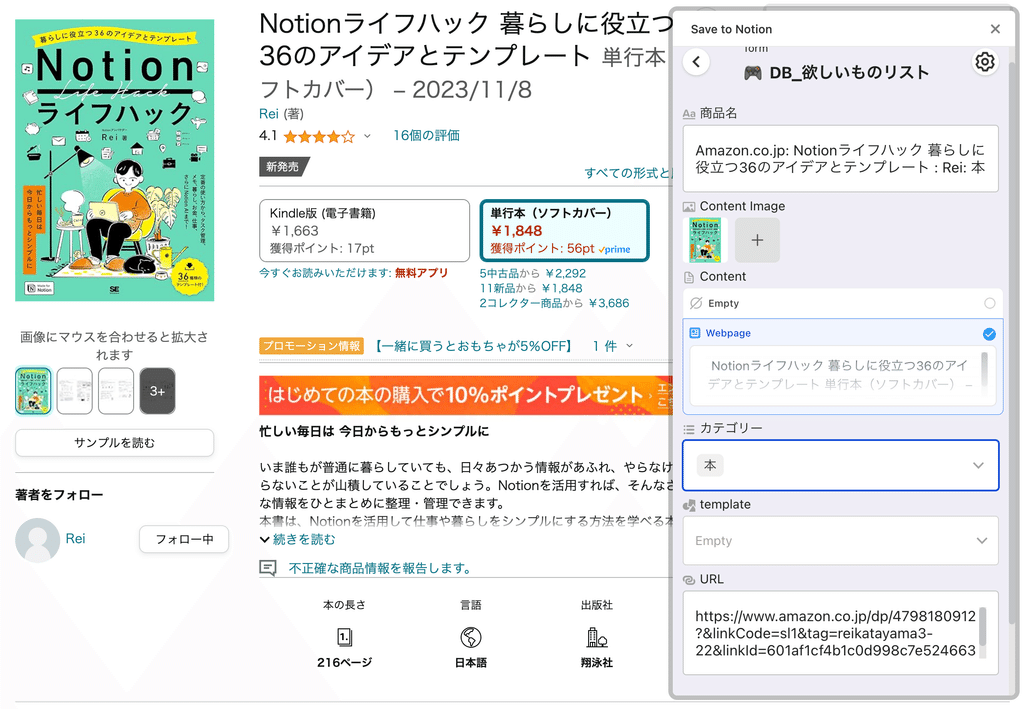1024x709 pixels.
Task: Click the カテゴリー list icon
Action: tap(688, 429)
